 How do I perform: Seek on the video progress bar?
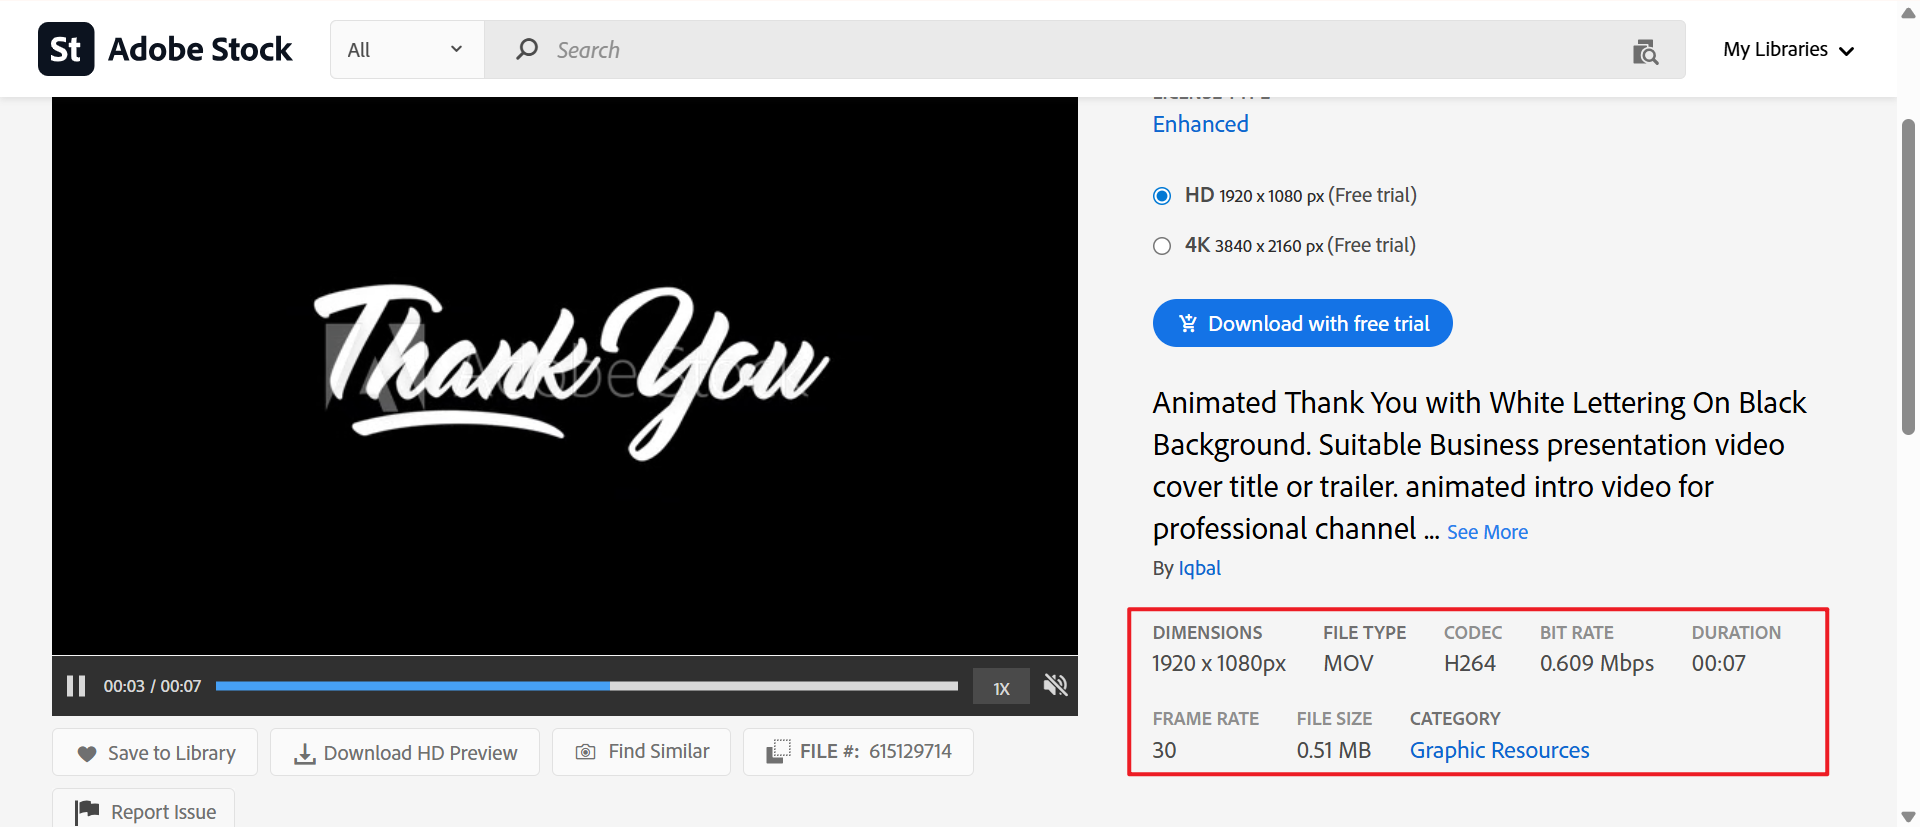(x=587, y=686)
